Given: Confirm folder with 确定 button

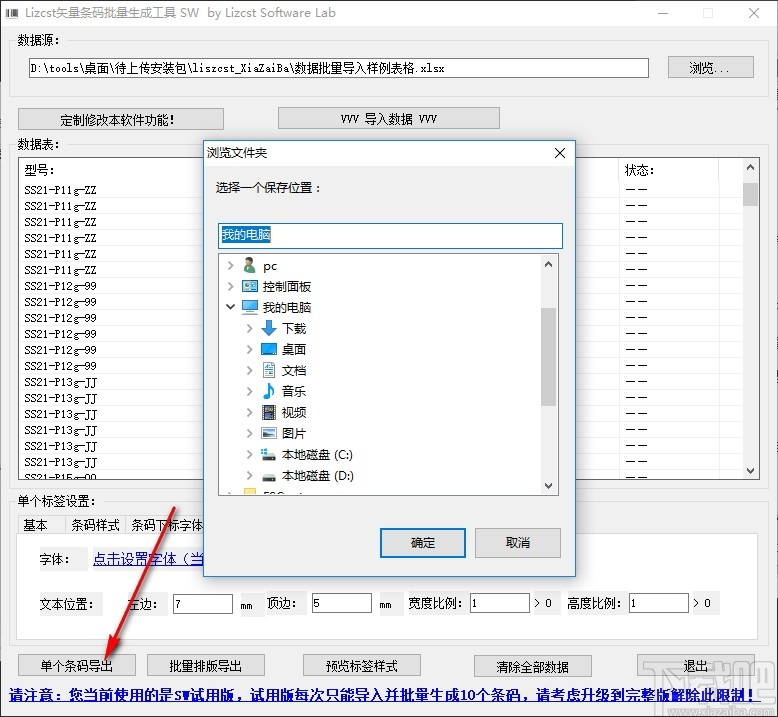Looking at the screenshot, I should (423, 543).
